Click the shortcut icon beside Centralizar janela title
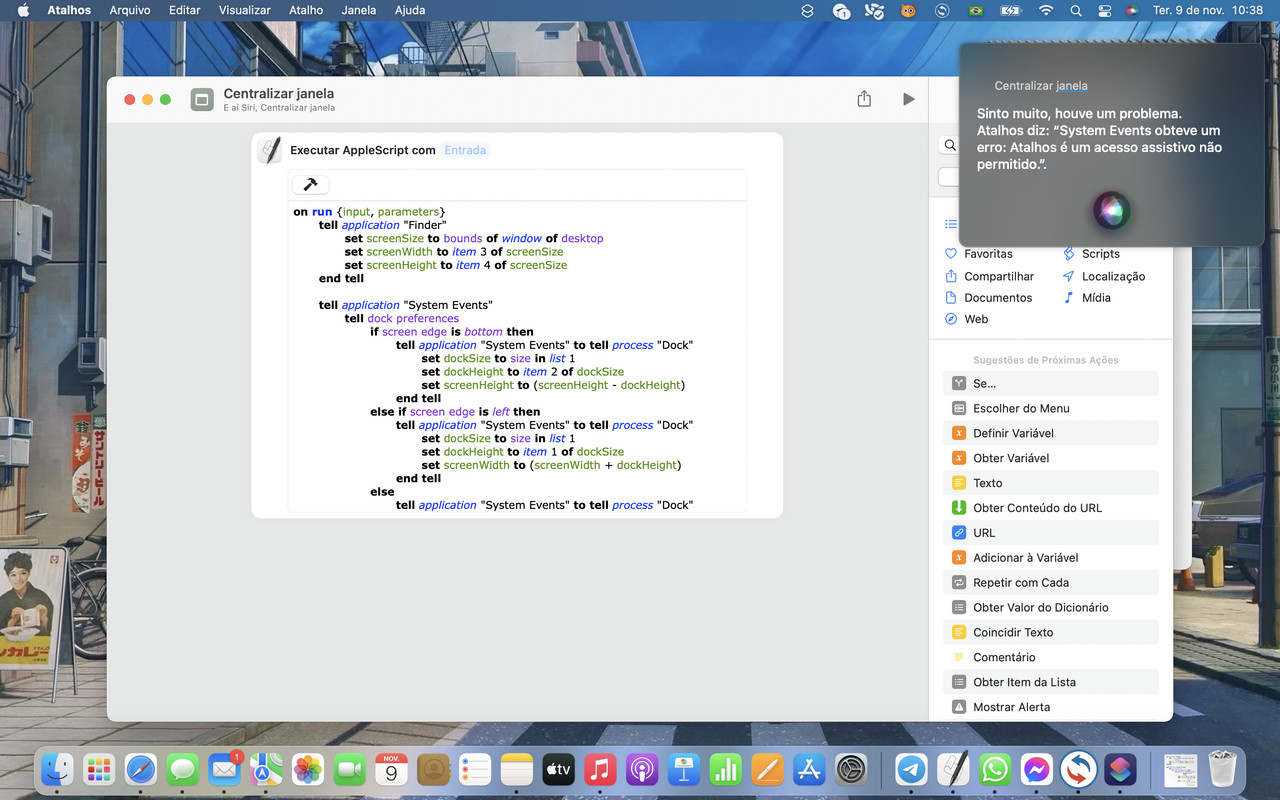1280x800 pixels. [x=202, y=99]
